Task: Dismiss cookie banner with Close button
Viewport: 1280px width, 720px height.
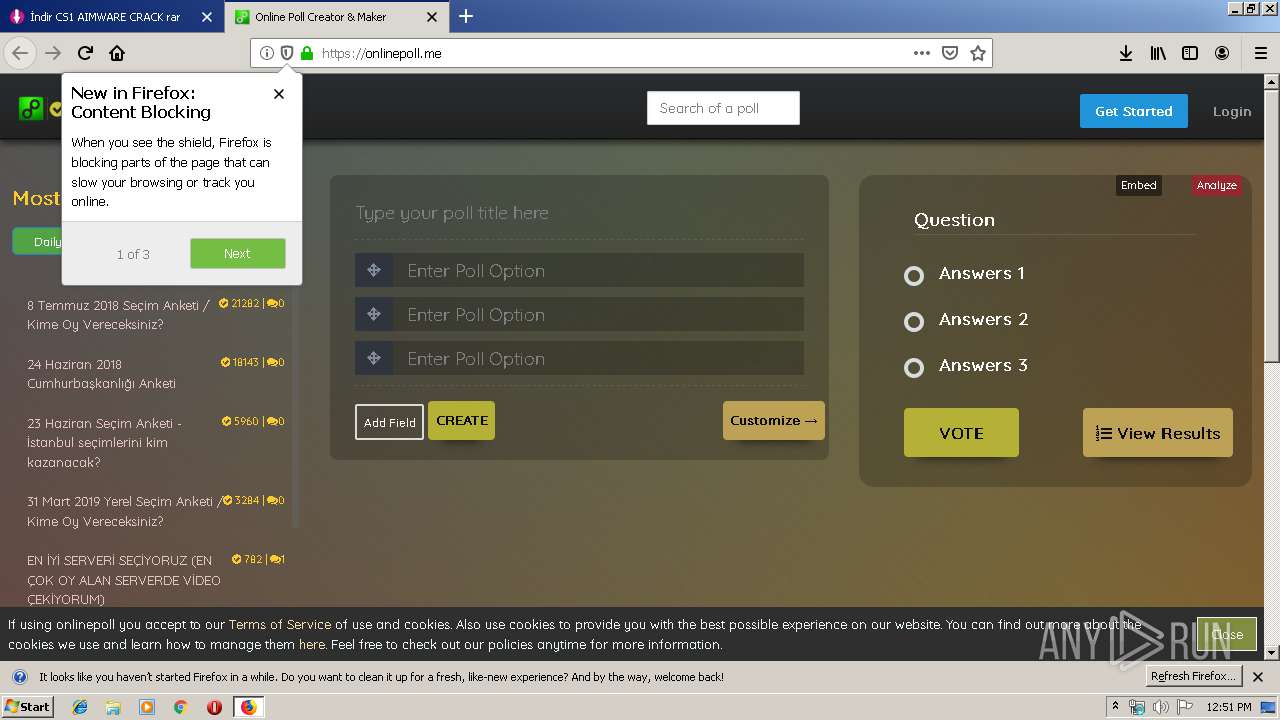Action: pyautogui.click(x=1227, y=634)
